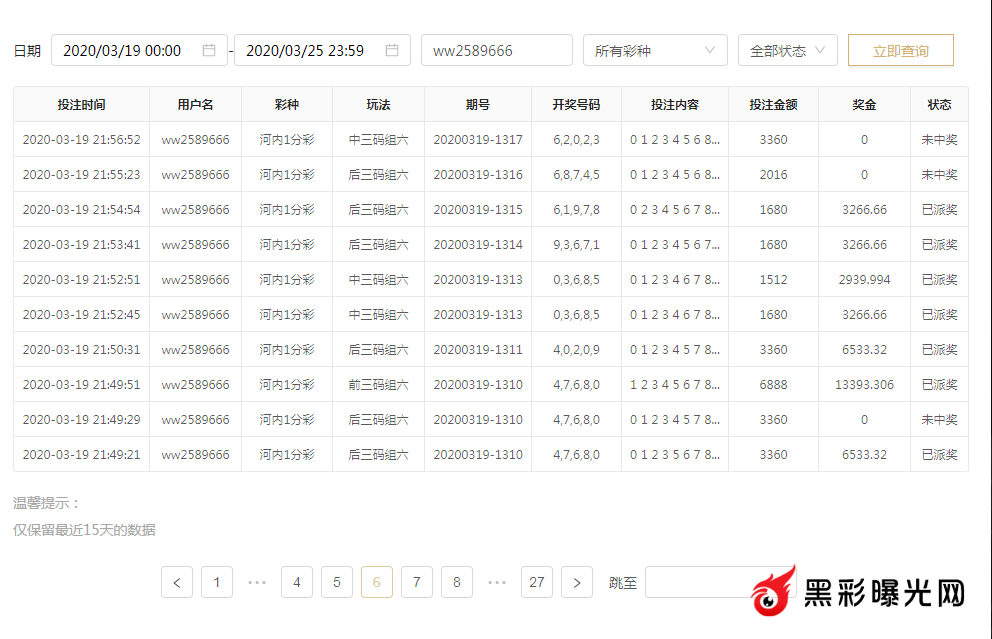
Task: Select page 5 in pagination
Action: [337, 582]
